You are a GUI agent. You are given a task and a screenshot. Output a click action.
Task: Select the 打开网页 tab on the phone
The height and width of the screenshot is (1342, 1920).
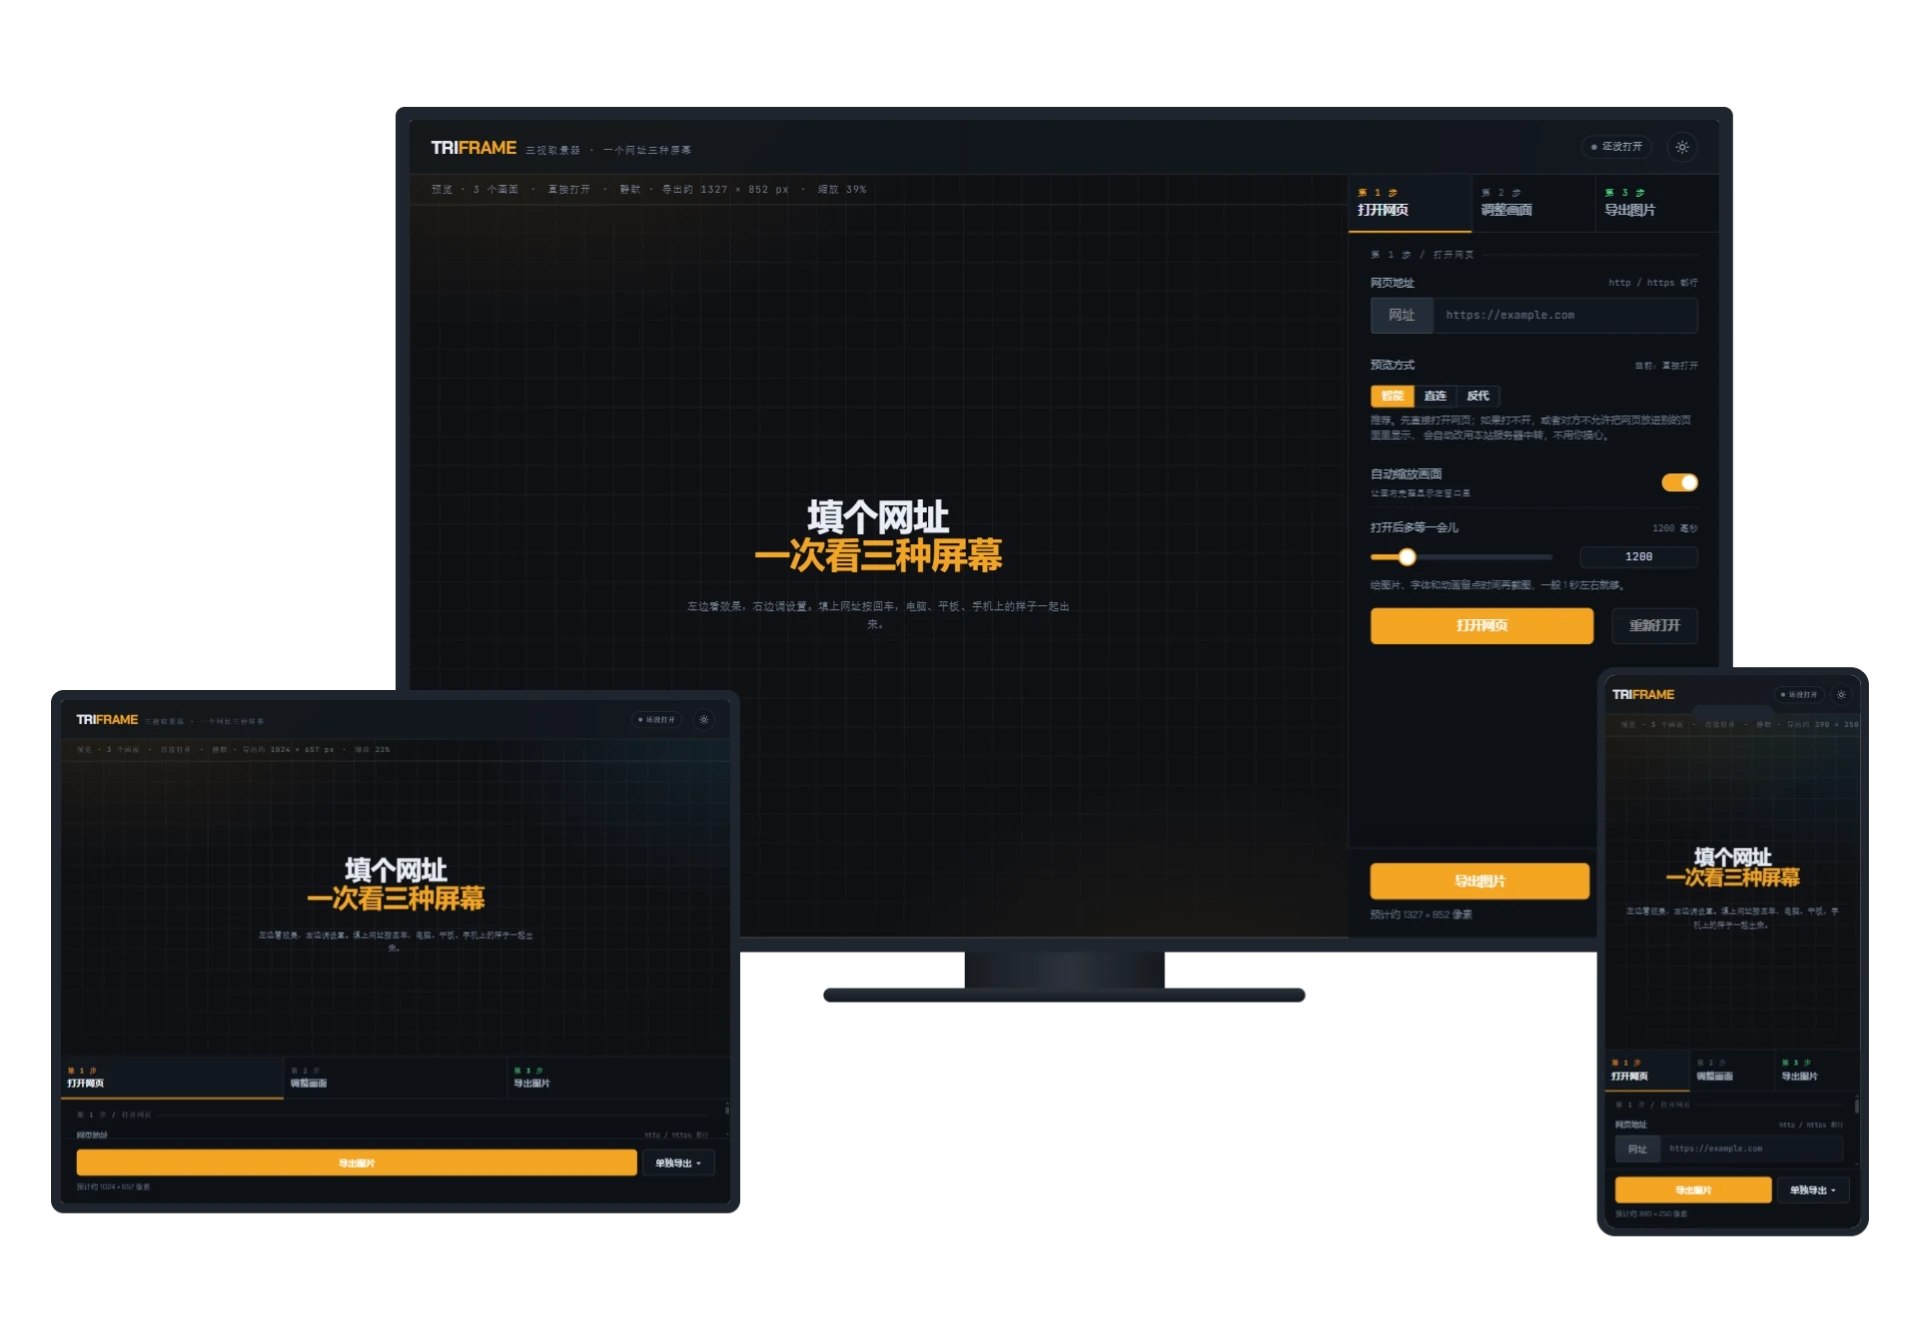point(1647,1070)
